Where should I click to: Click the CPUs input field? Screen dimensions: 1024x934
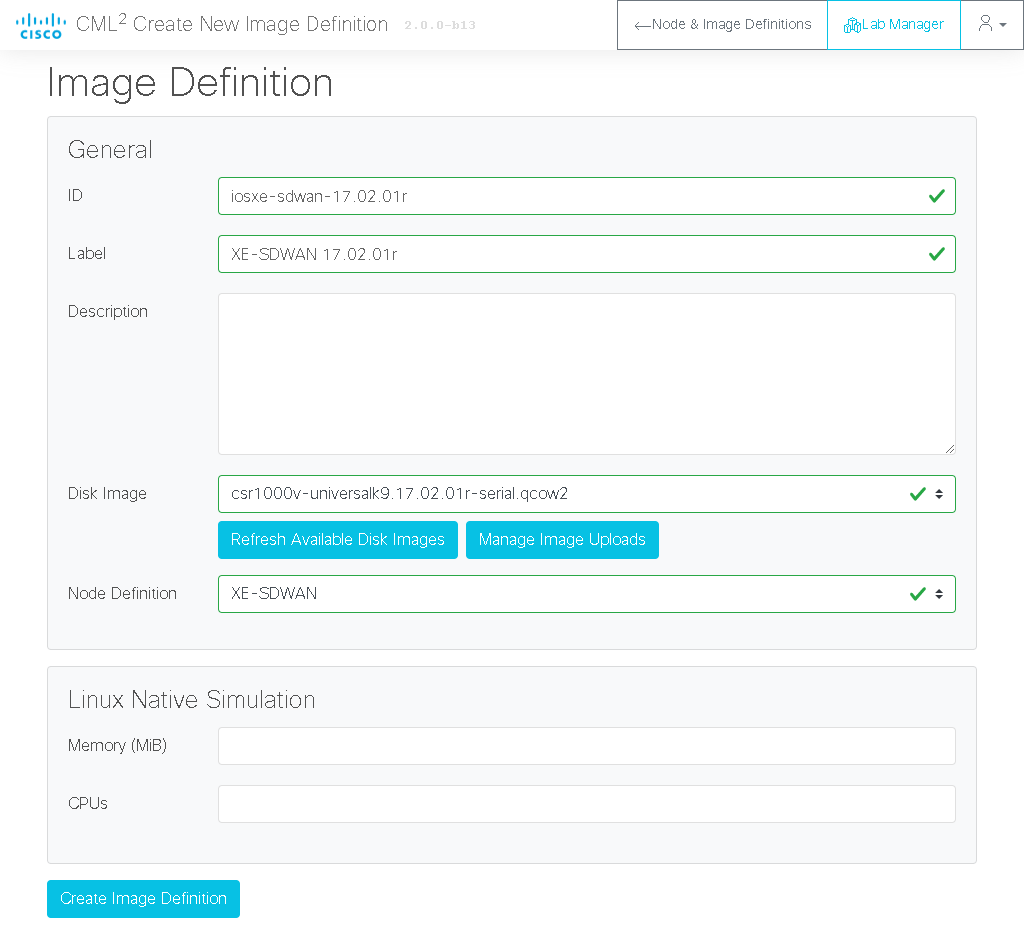click(x=586, y=804)
